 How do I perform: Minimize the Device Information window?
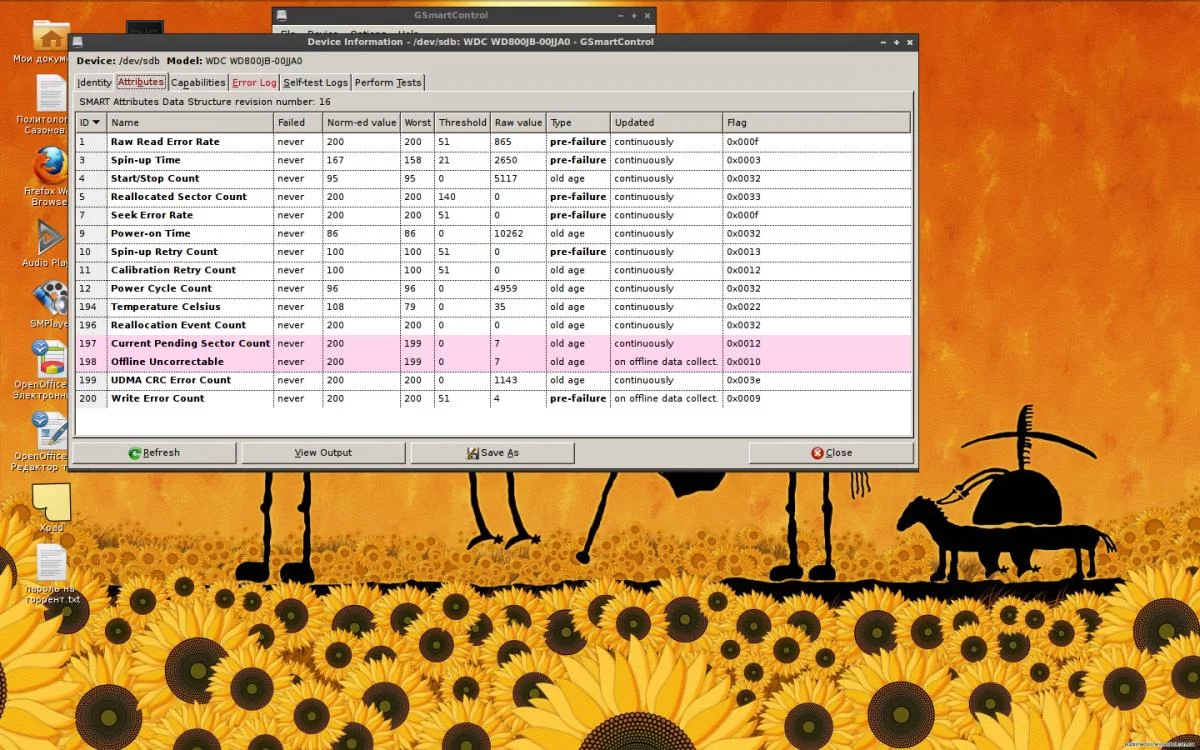881,42
